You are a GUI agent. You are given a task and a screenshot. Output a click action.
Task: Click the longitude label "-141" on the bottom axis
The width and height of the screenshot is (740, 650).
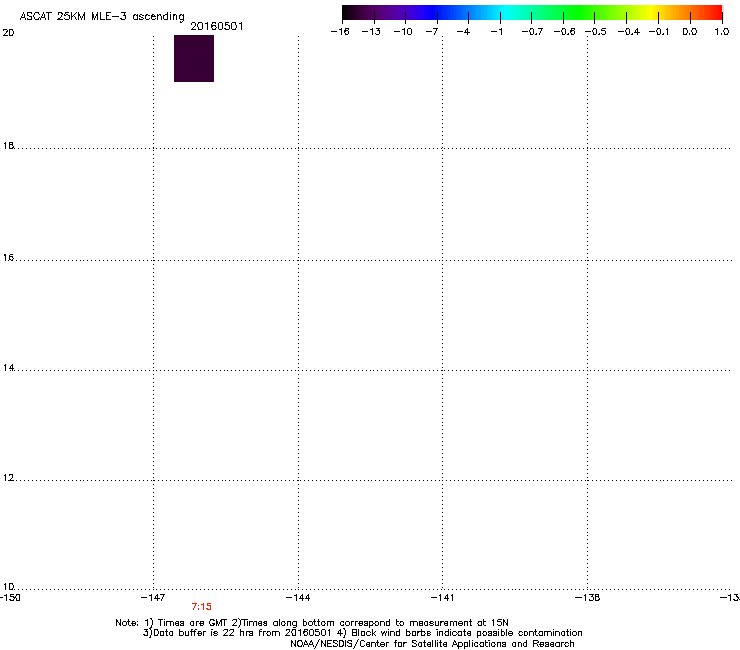(442, 598)
